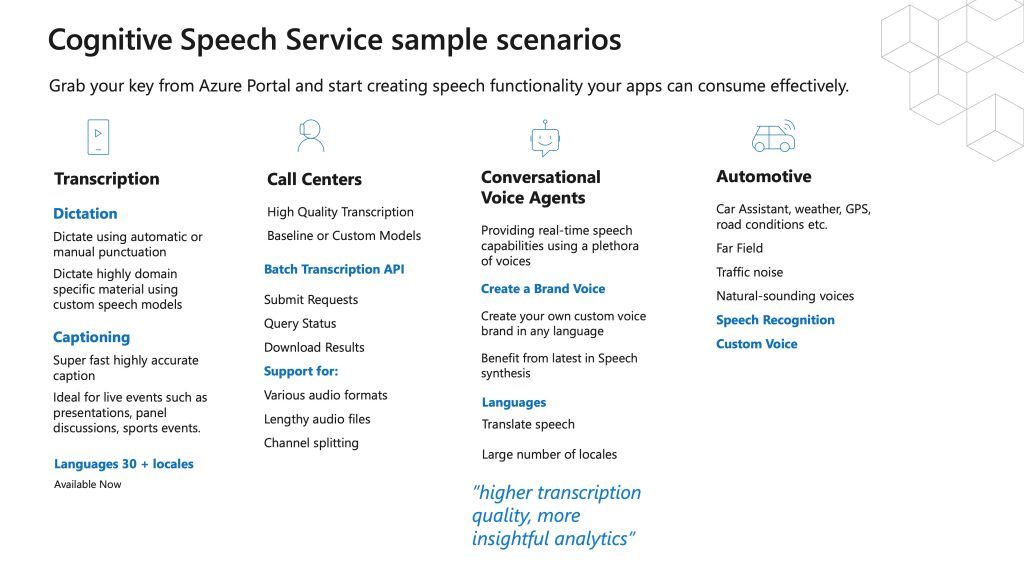
Task: Open the Dictation link
Action: click(x=85, y=214)
